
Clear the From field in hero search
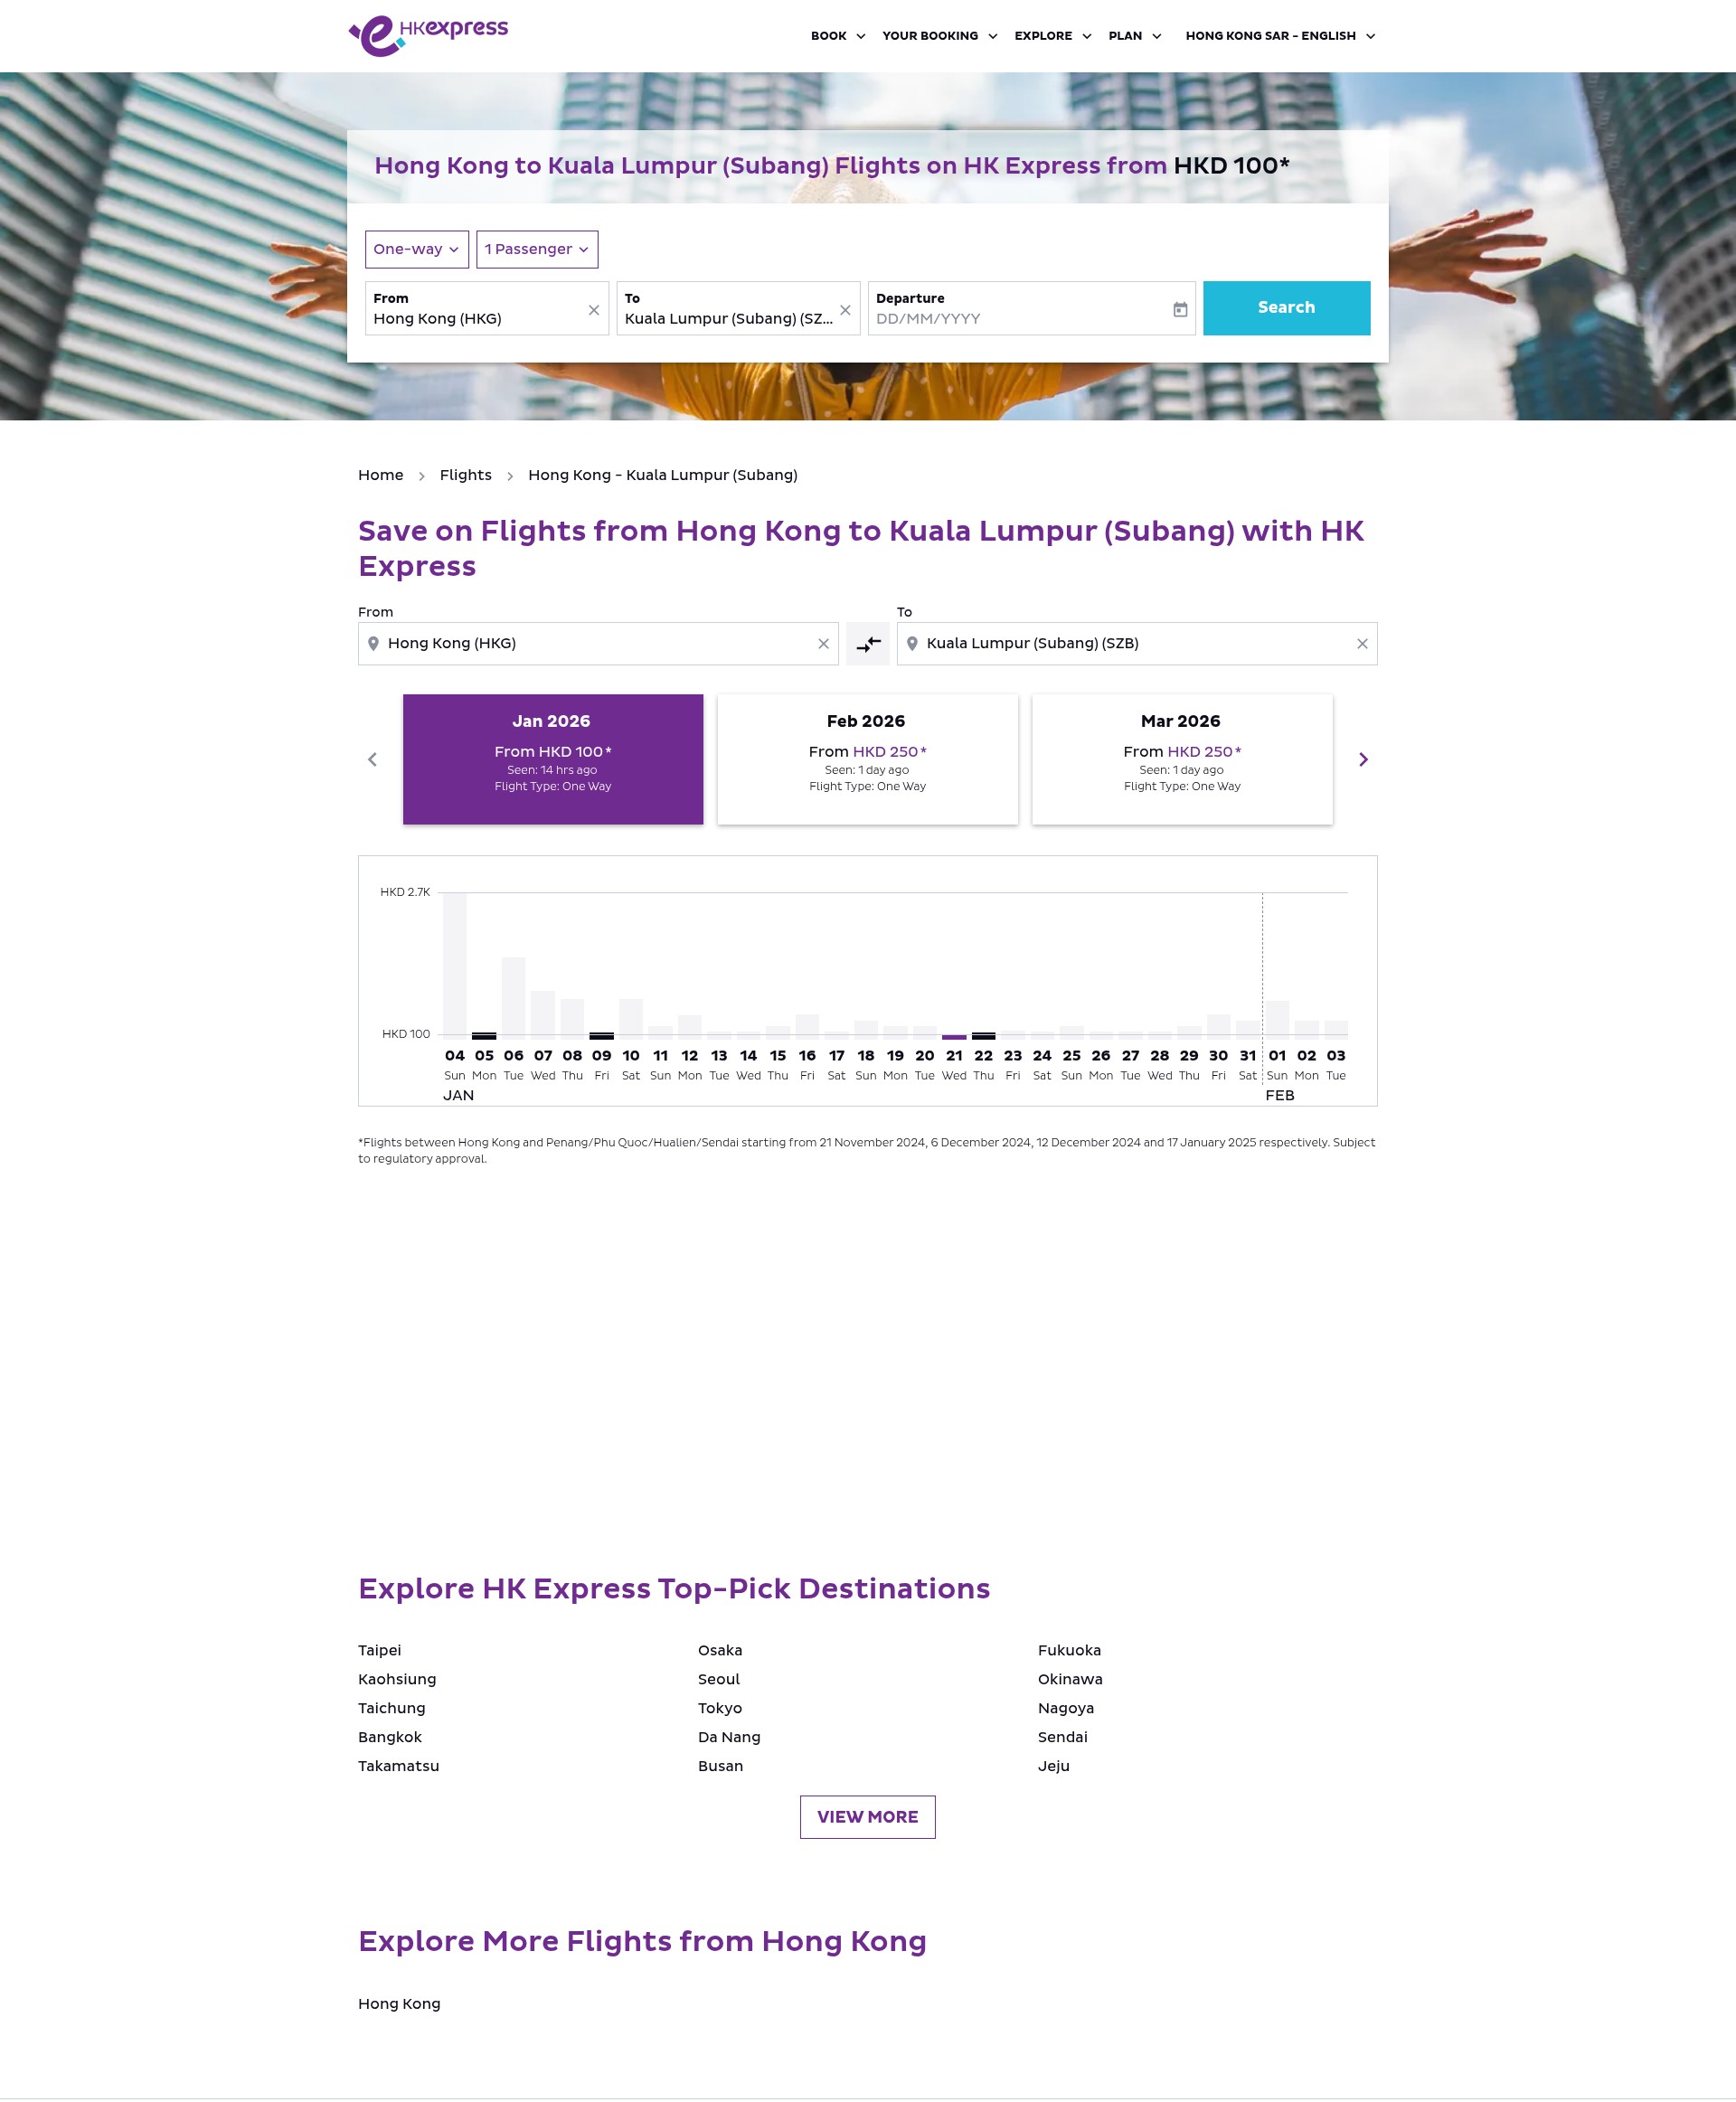point(594,310)
